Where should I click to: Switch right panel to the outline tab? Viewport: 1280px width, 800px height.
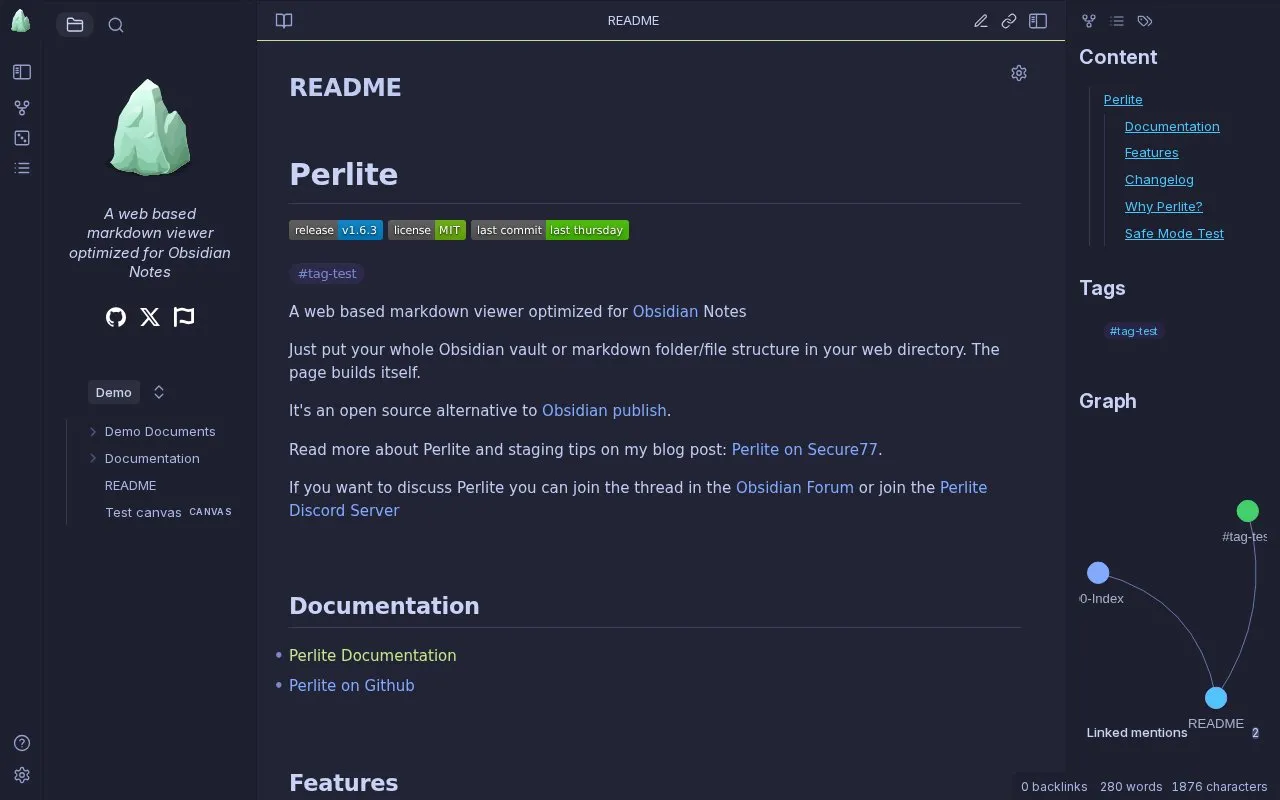point(1117,21)
